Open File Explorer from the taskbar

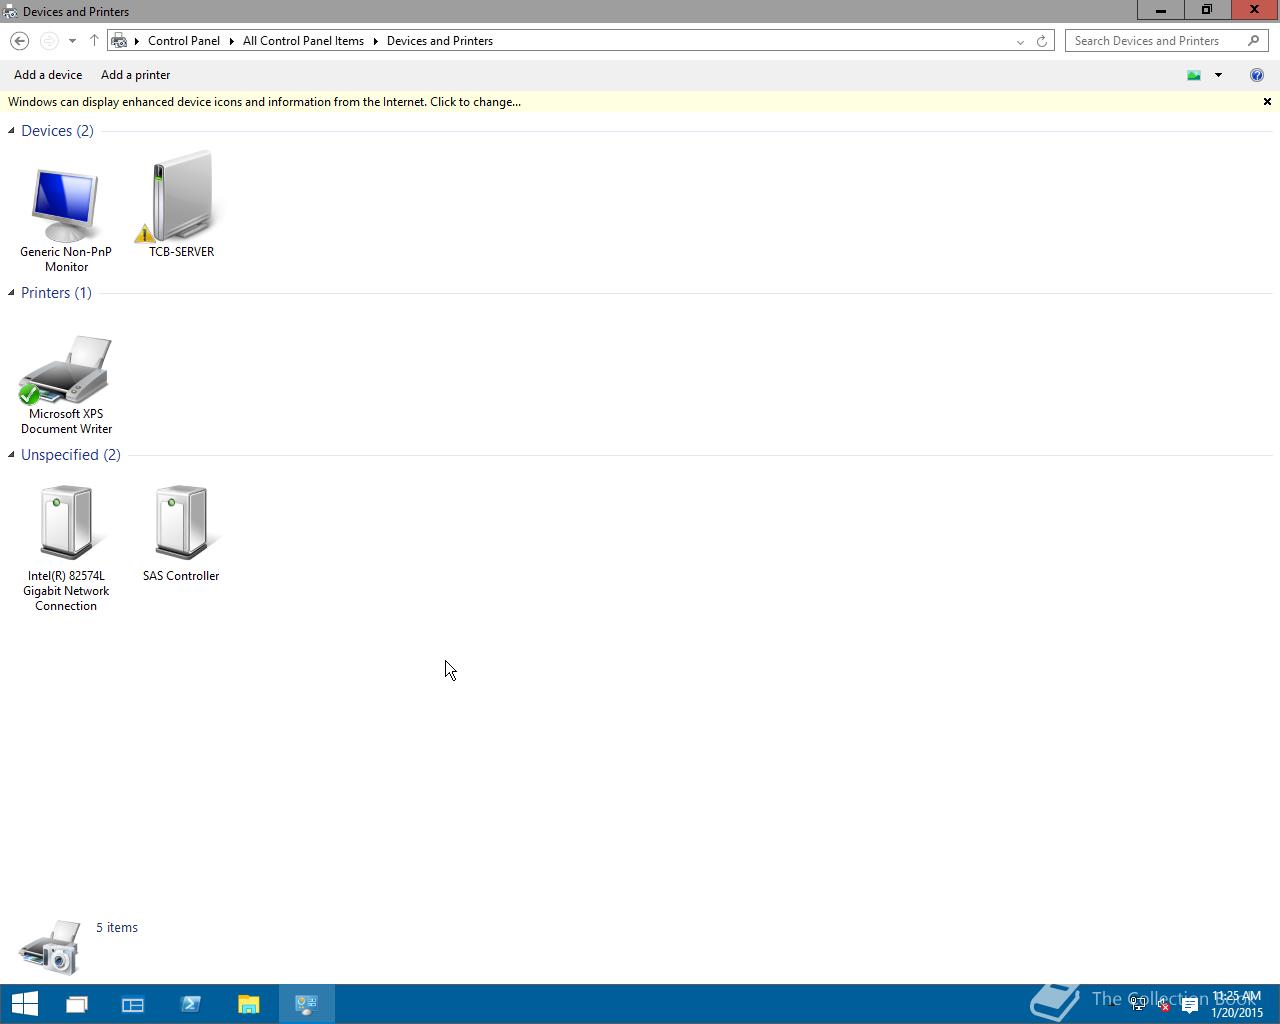coord(249,1004)
